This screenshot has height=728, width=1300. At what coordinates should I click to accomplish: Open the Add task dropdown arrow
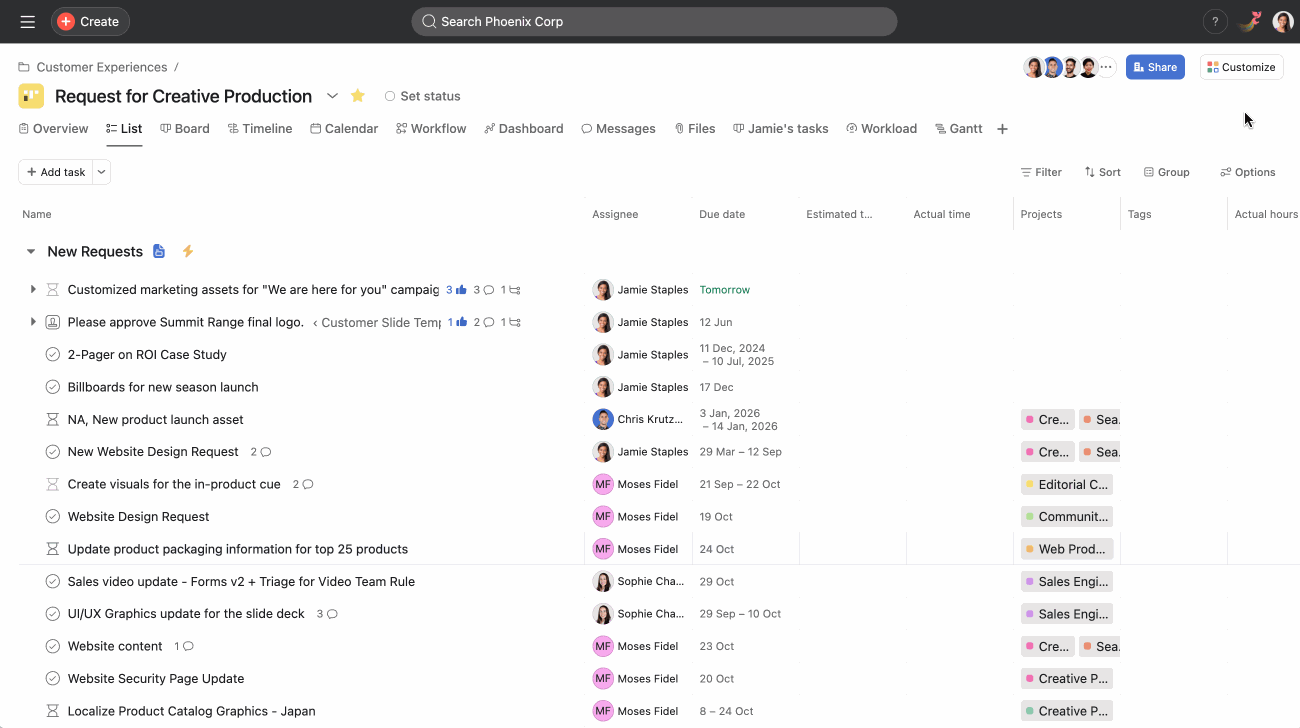tap(101, 172)
